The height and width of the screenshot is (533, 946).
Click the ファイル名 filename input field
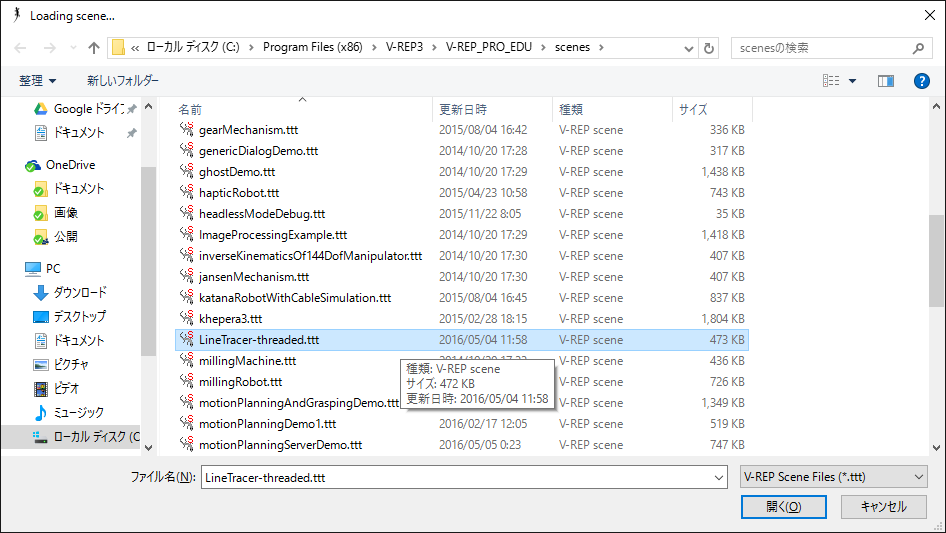tap(456, 477)
